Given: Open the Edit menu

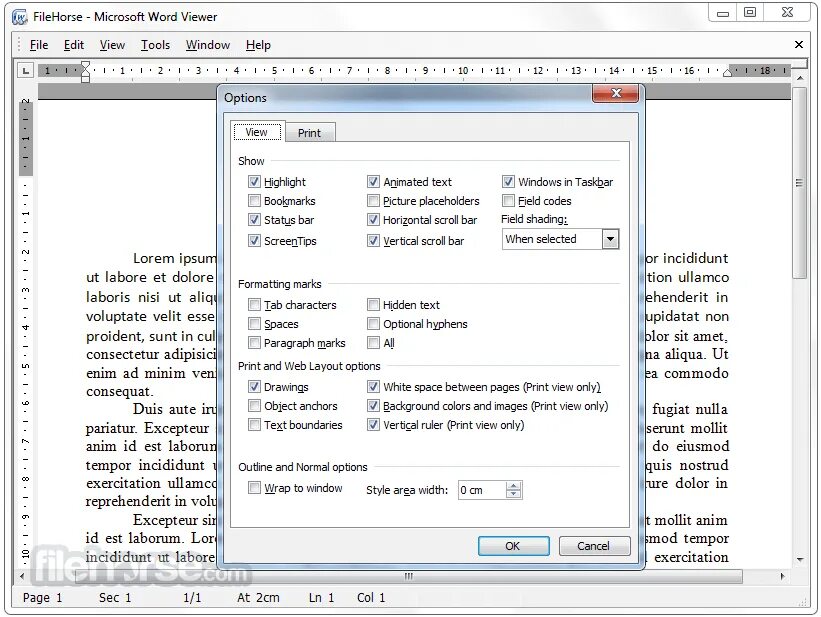Looking at the screenshot, I should 74,45.
